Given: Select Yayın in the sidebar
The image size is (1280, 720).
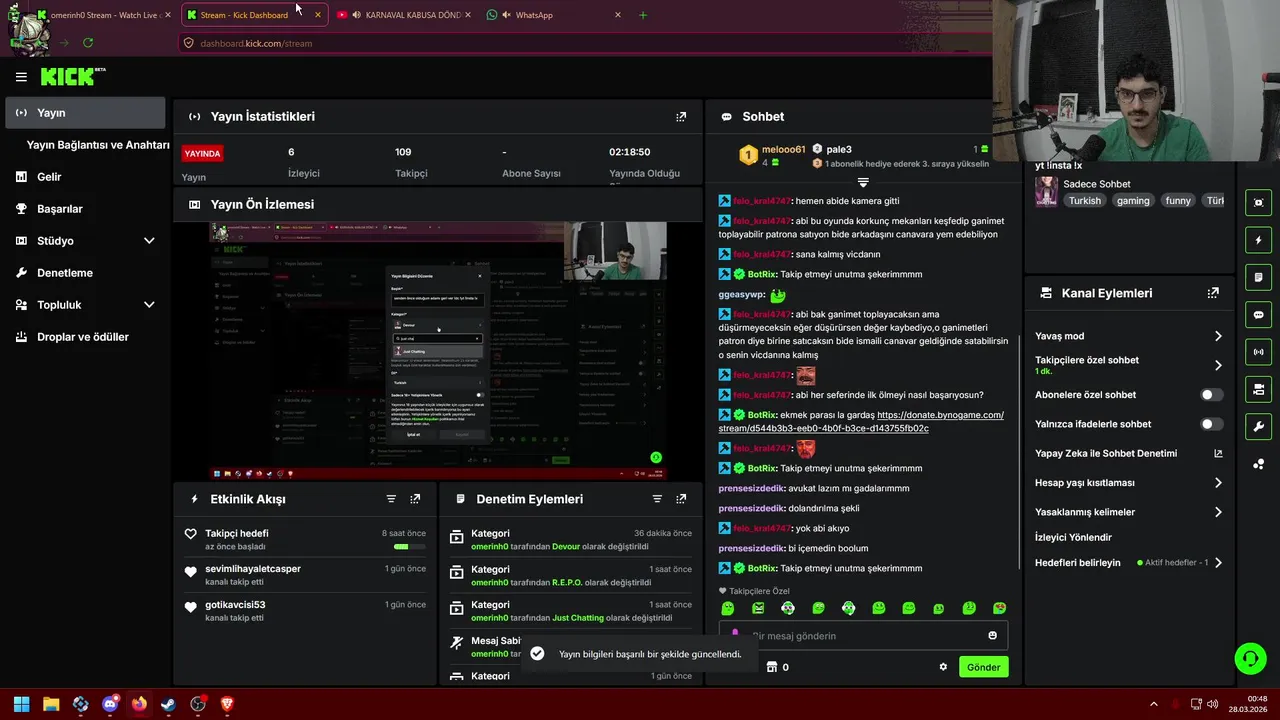Looking at the screenshot, I should tap(85, 113).
